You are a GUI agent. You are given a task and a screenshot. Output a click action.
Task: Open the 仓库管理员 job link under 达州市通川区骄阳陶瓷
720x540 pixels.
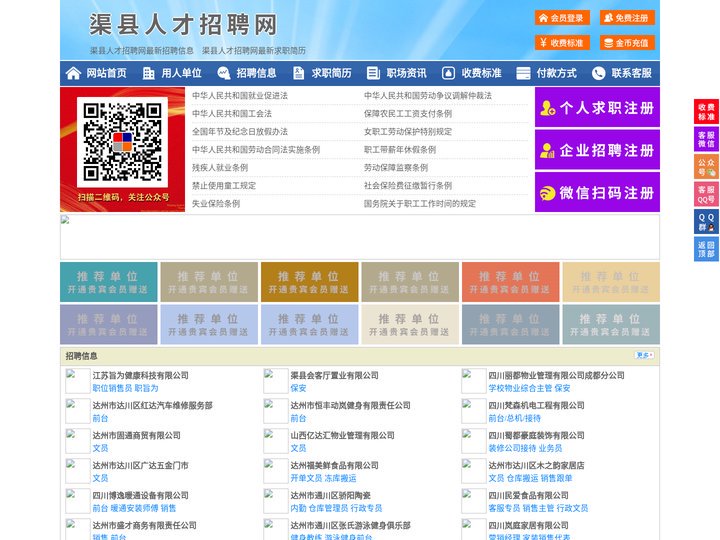pos(328,508)
